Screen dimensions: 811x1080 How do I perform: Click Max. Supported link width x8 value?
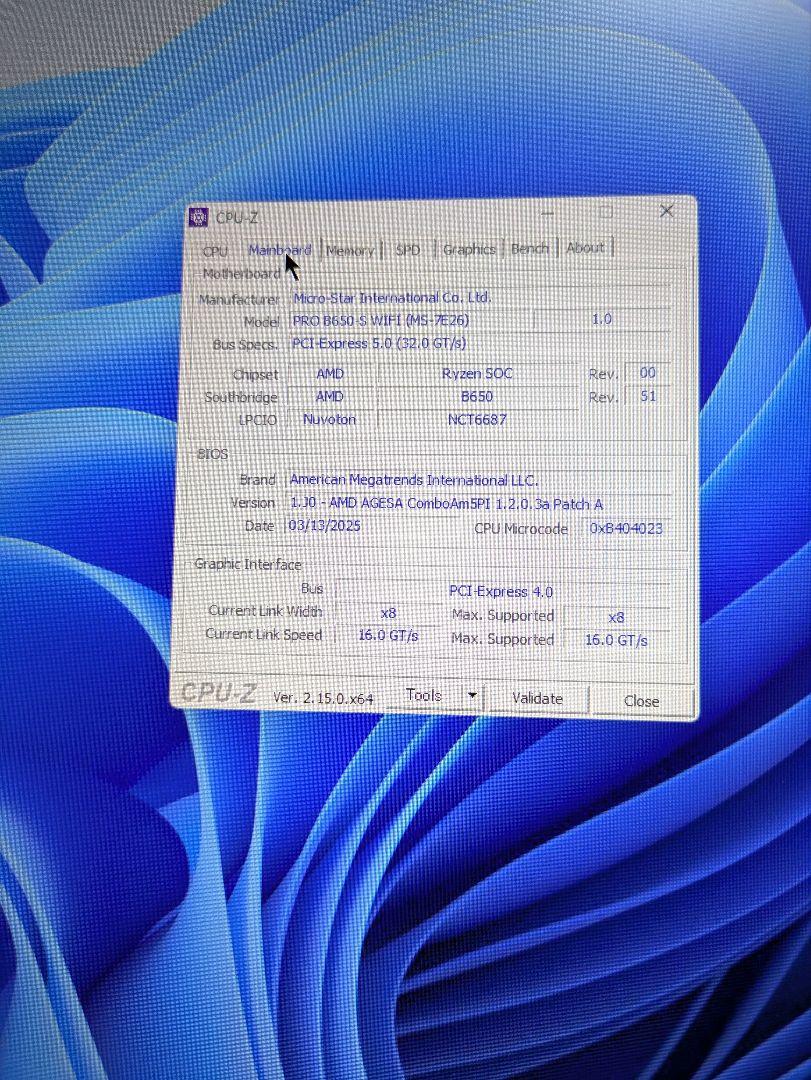click(x=616, y=617)
